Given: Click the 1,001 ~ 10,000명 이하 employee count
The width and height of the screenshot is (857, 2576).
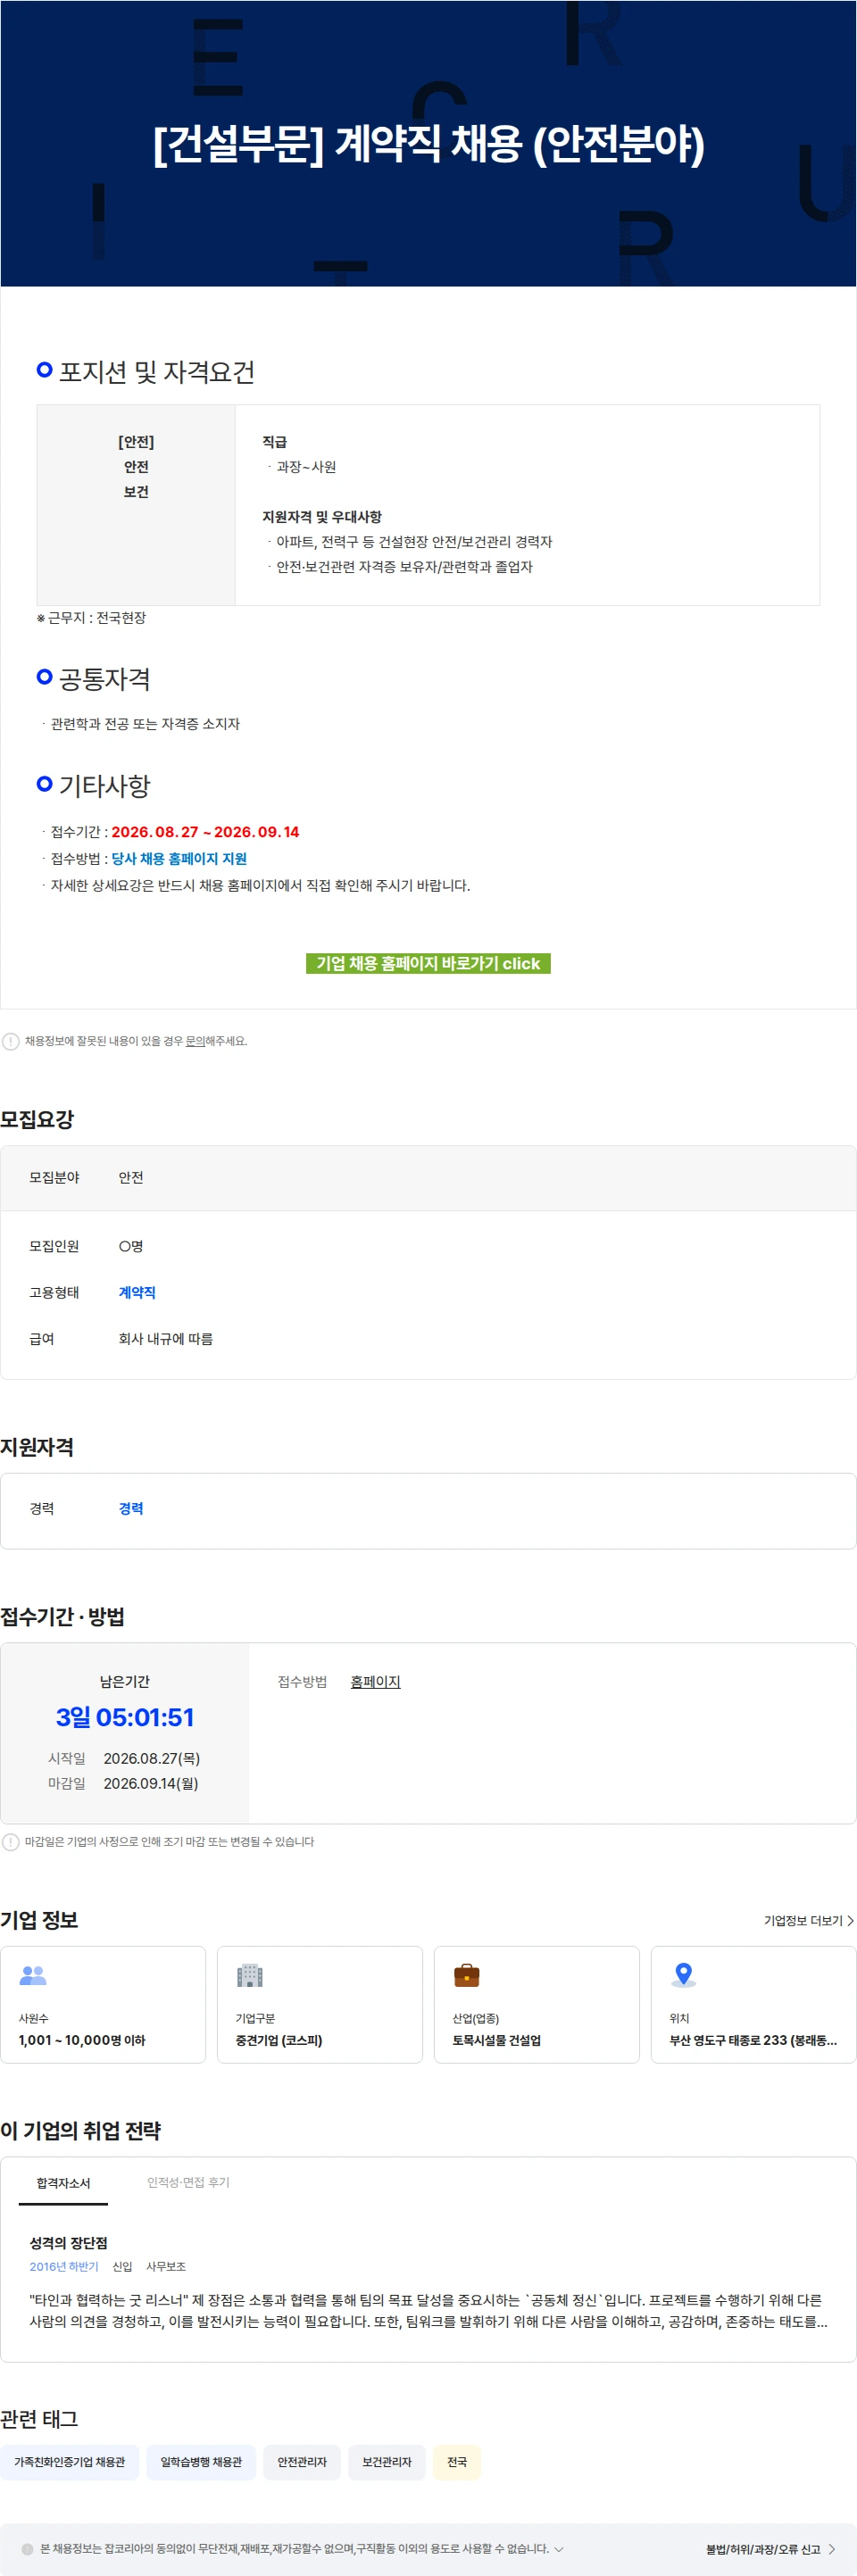Looking at the screenshot, I should [82, 2040].
